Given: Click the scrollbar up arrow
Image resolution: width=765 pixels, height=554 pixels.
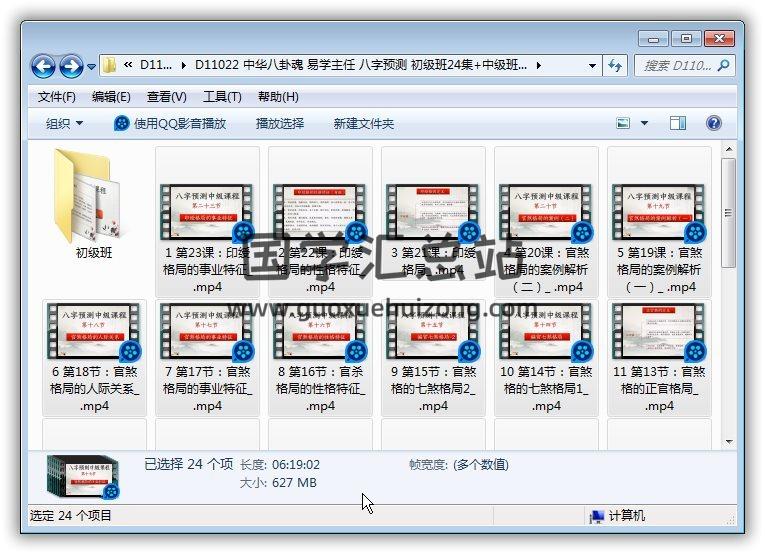Looking at the screenshot, I should point(728,149).
